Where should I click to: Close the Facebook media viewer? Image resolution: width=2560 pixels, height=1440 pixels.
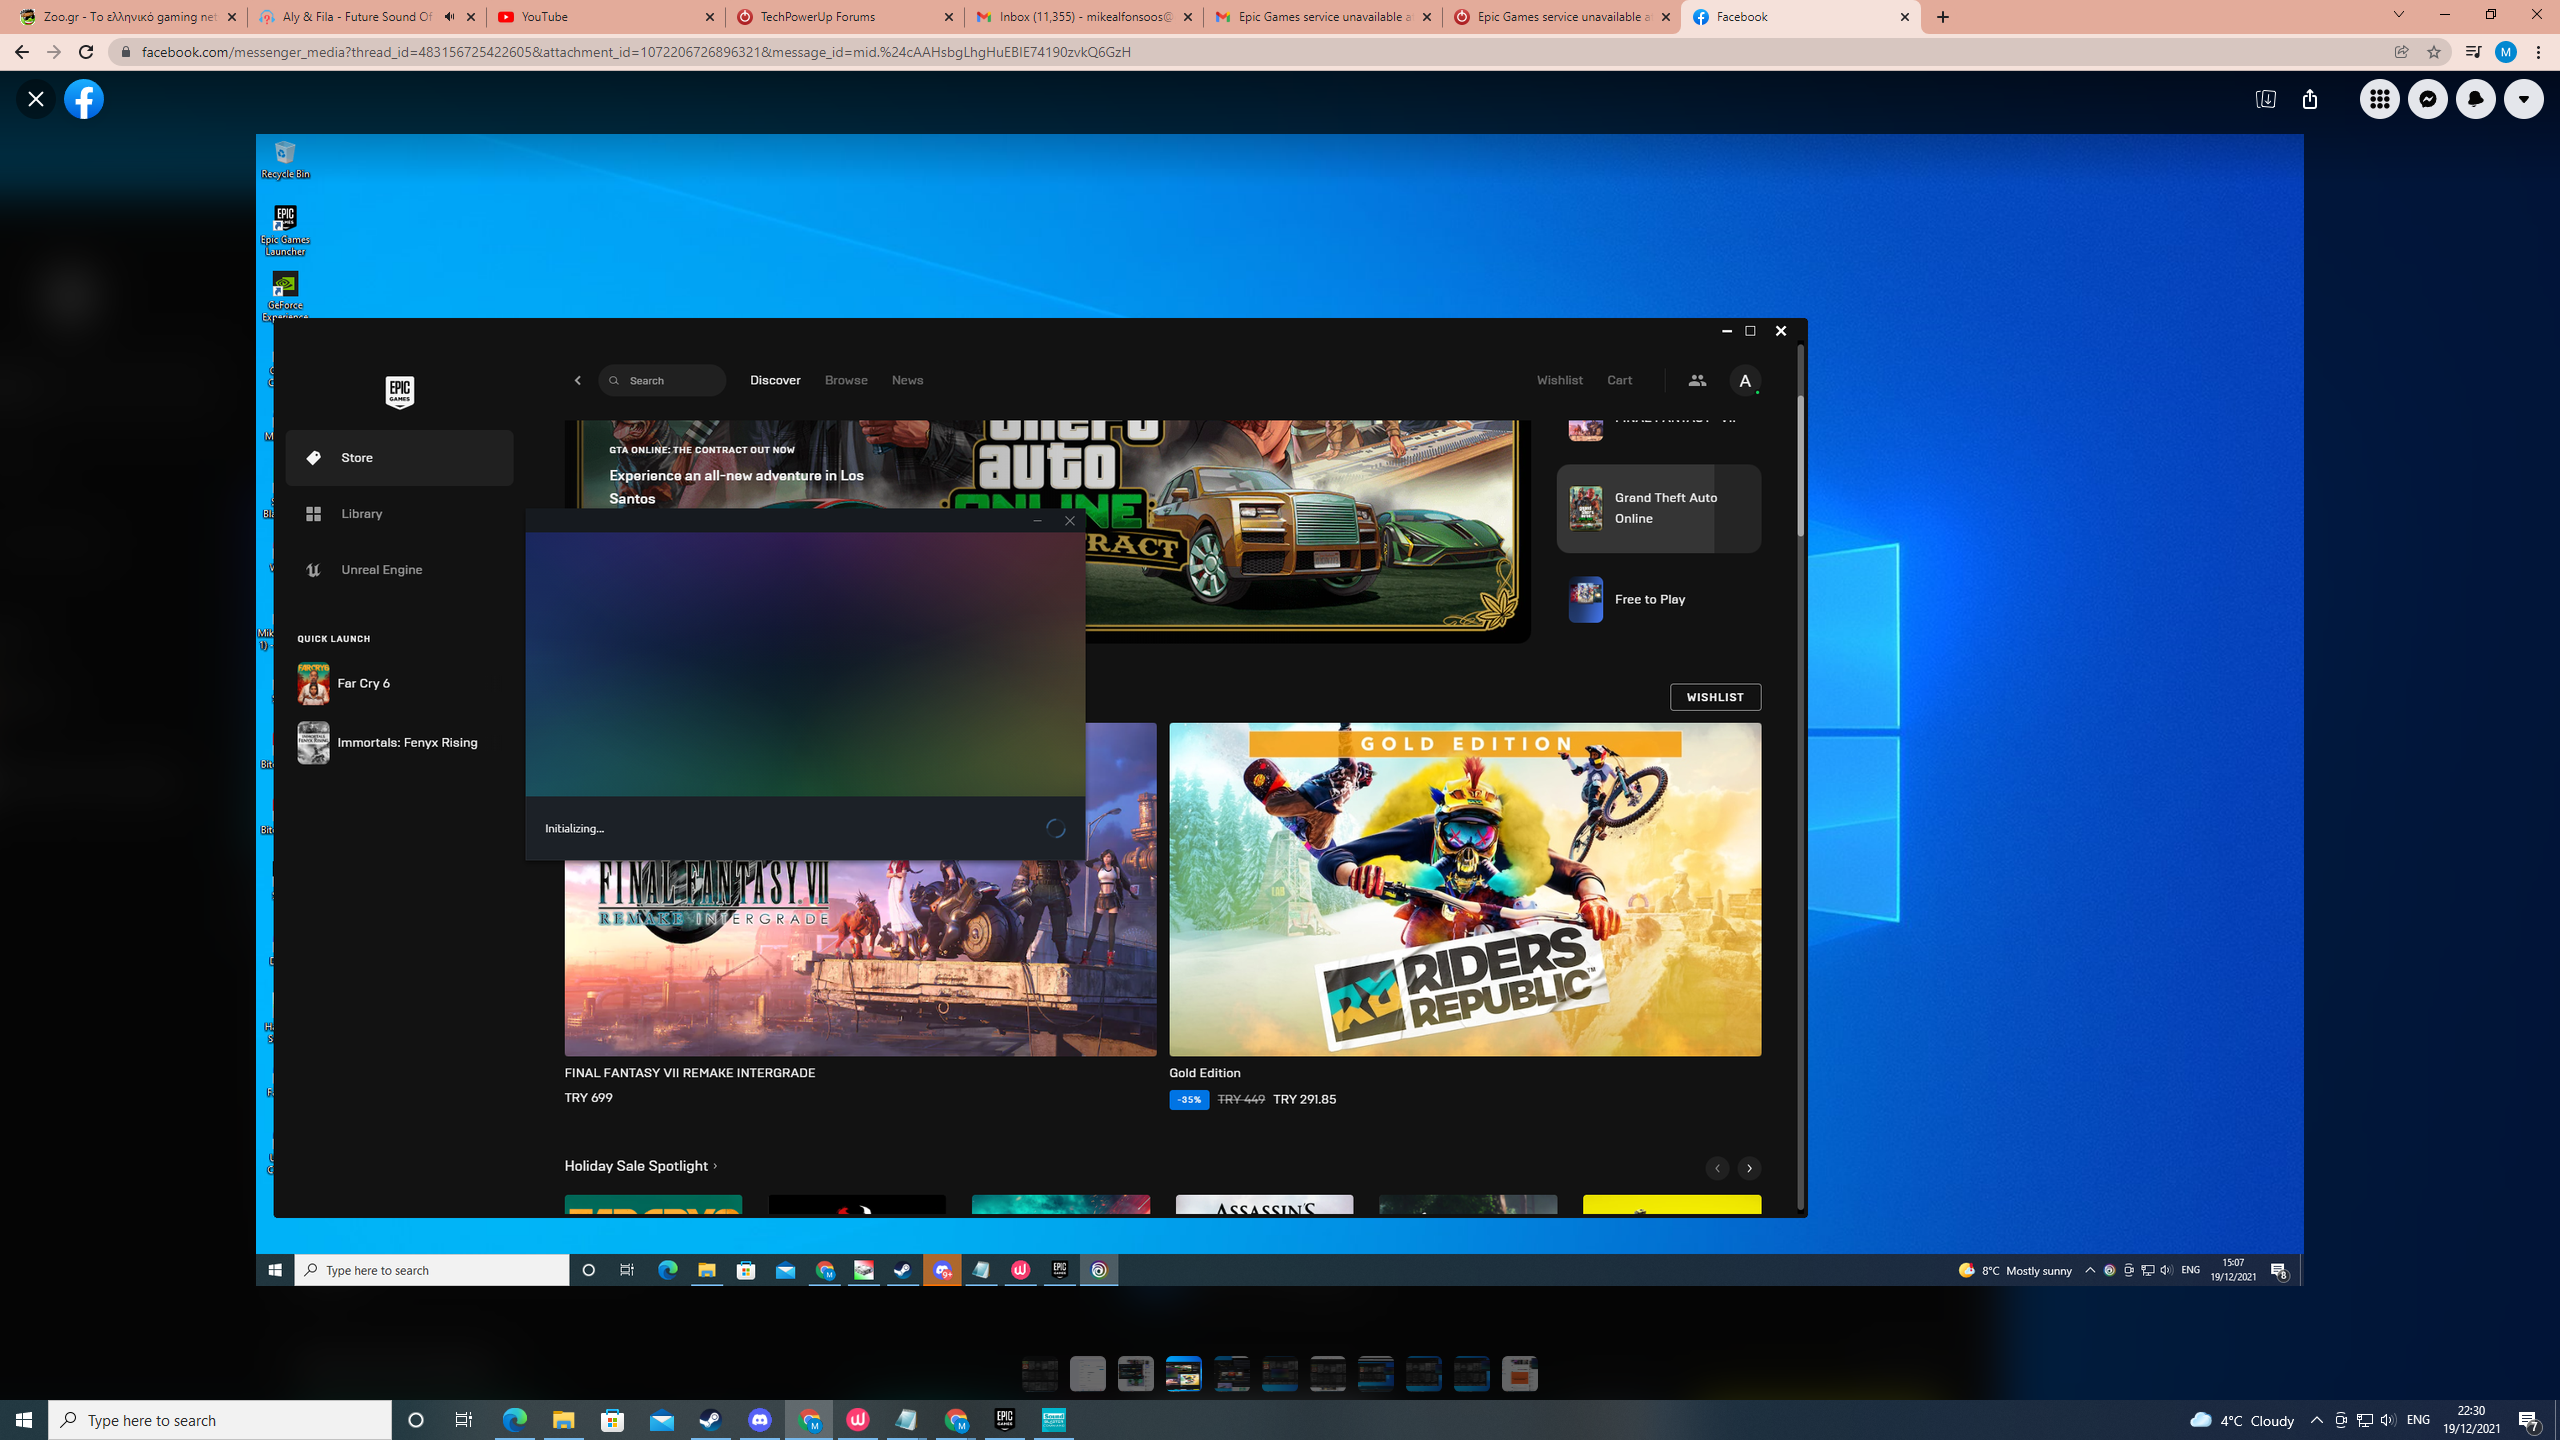[x=36, y=99]
